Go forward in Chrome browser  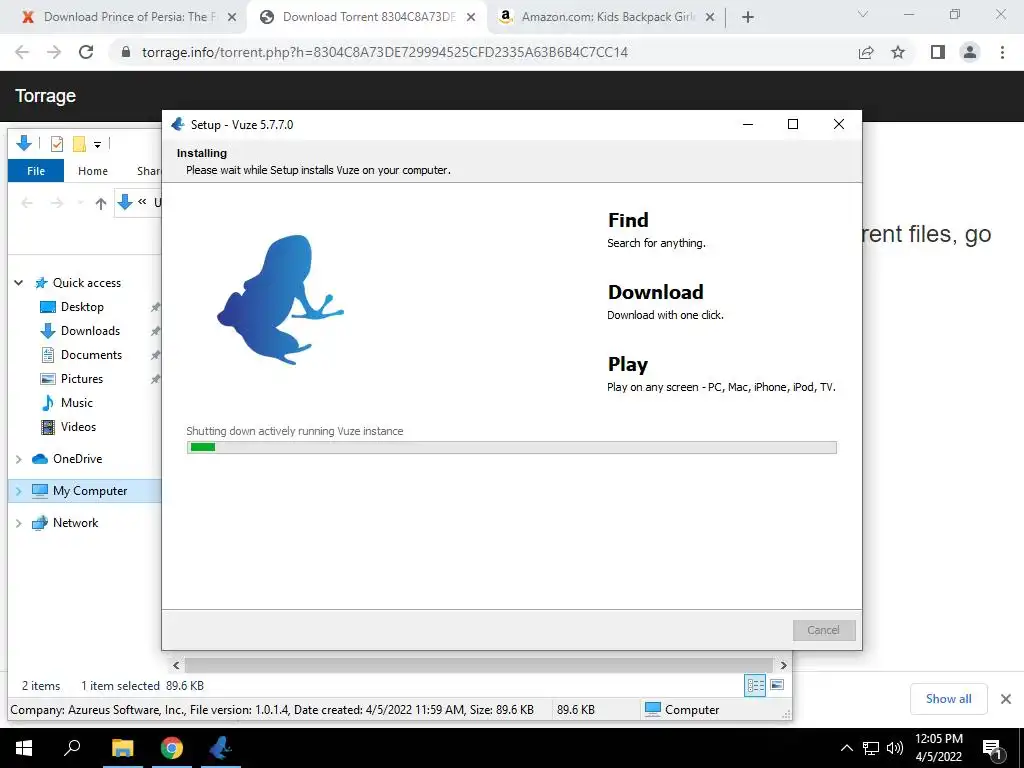pyautogui.click(x=54, y=52)
